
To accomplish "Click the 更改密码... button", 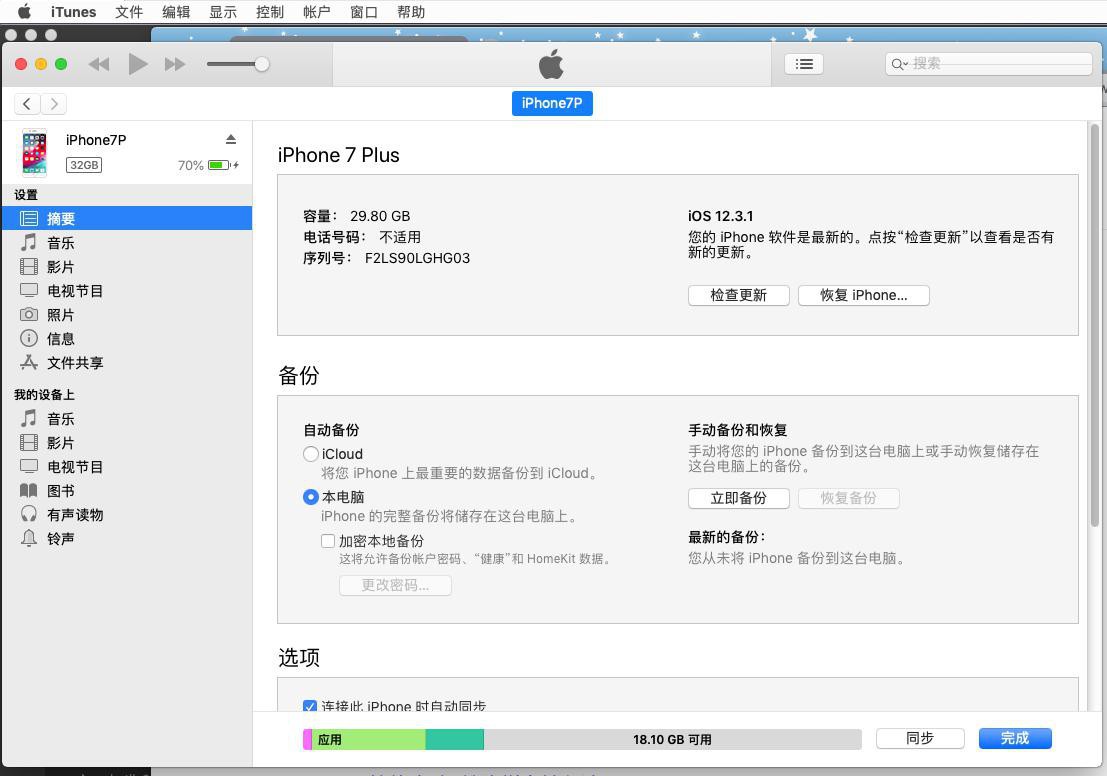I will click(x=395, y=585).
